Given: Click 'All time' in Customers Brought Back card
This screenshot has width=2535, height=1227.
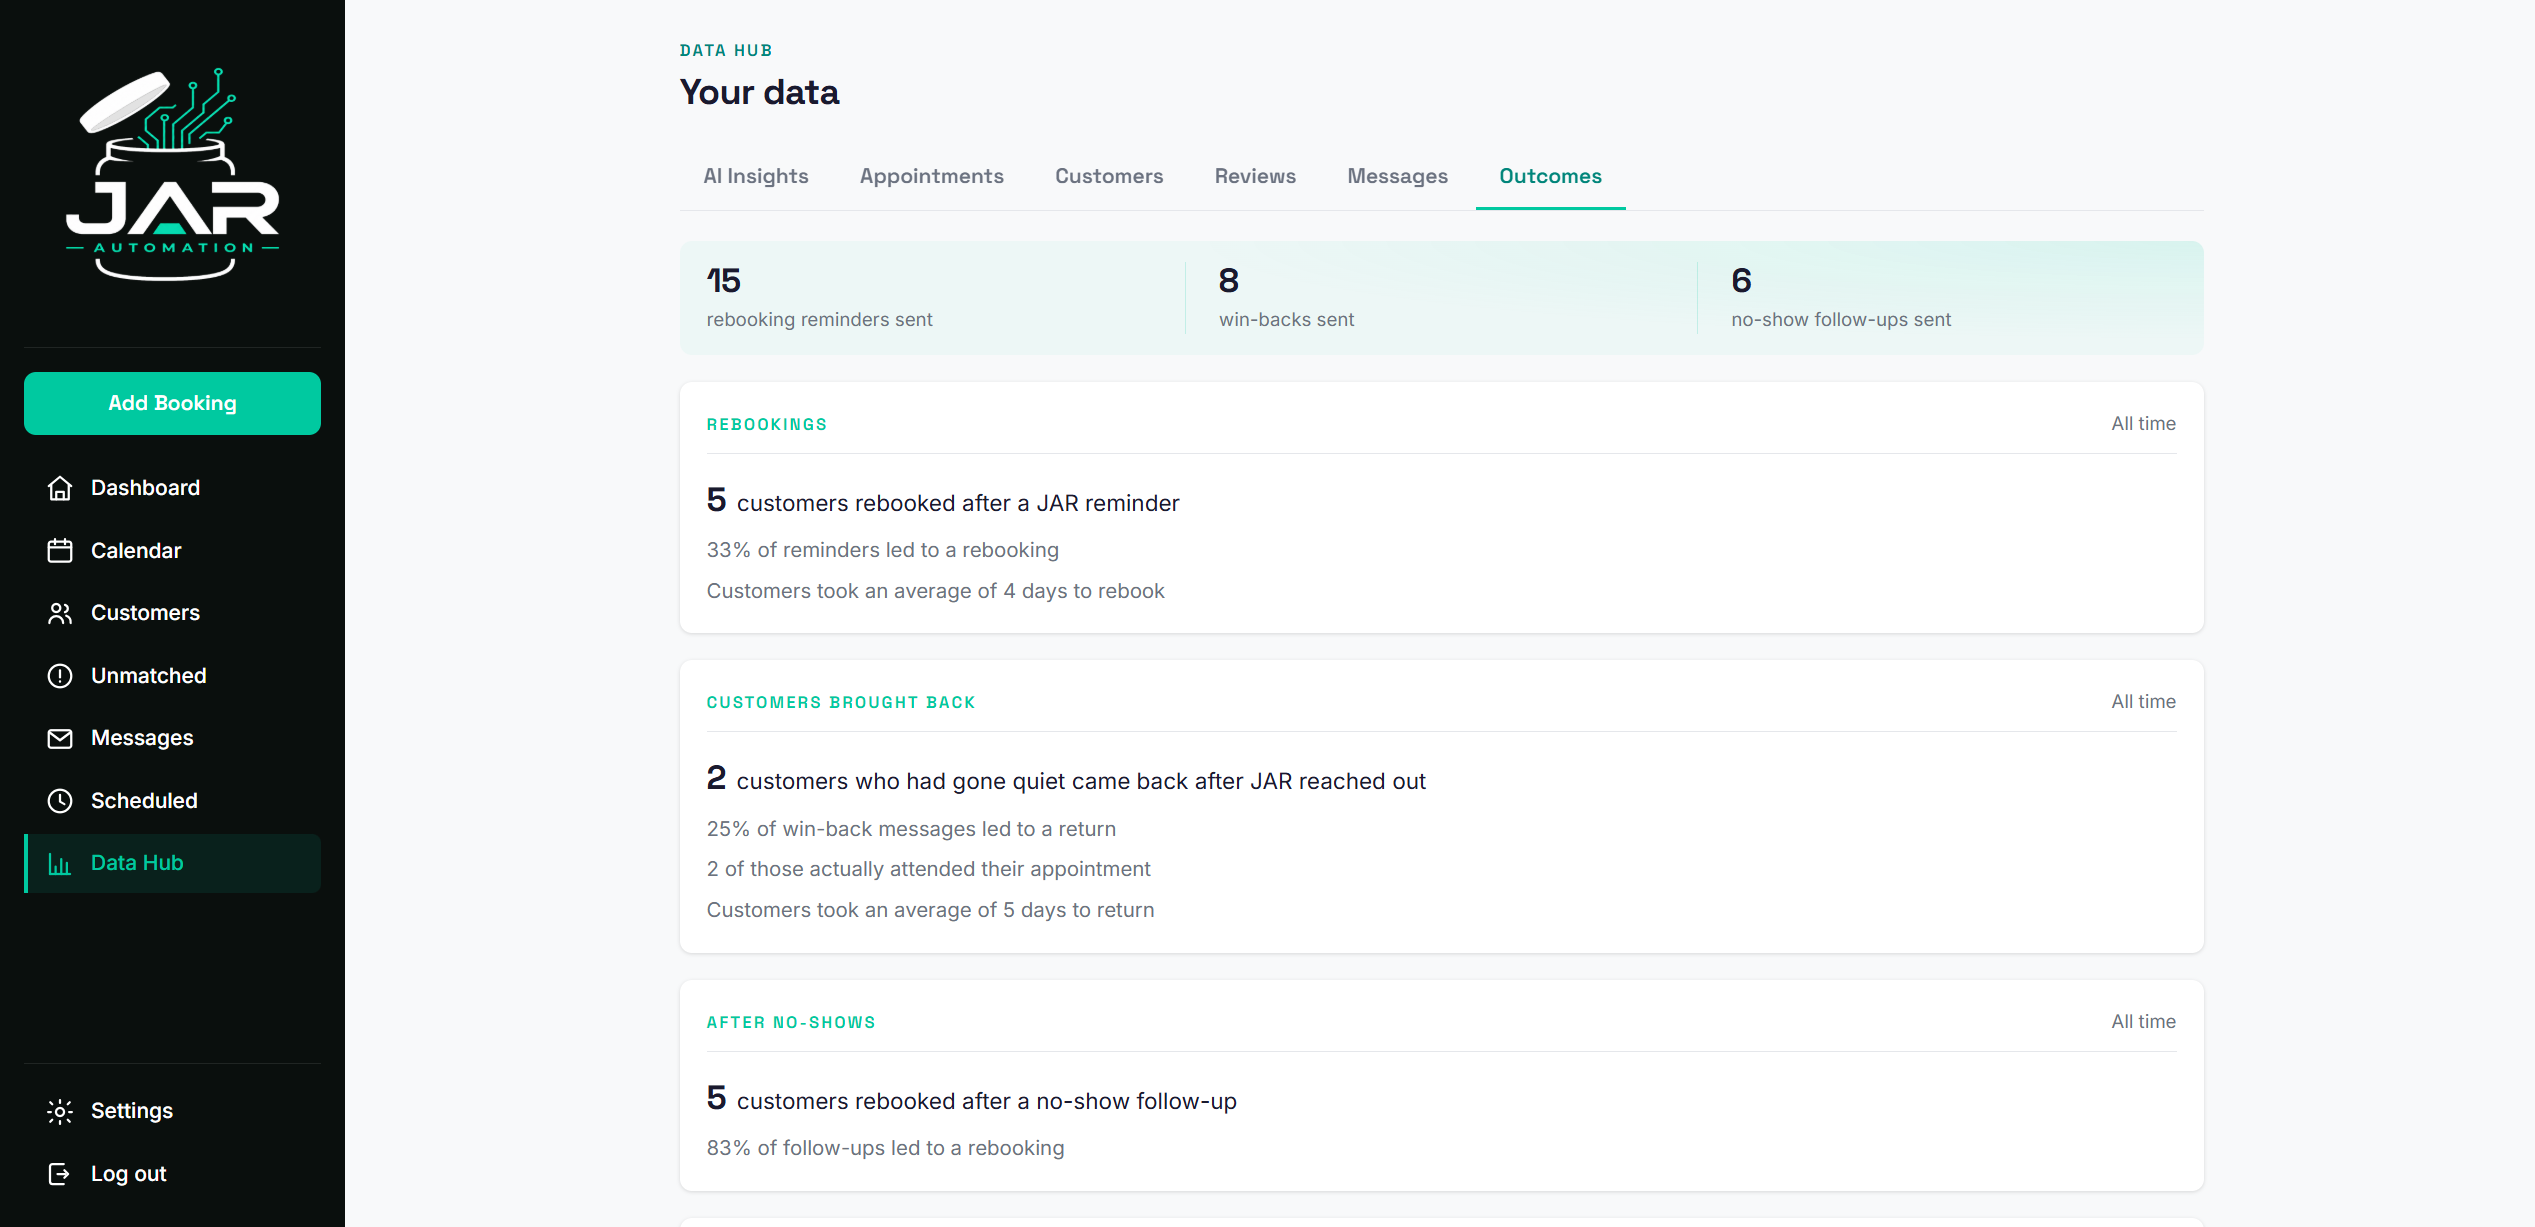Looking at the screenshot, I should coord(2143,702).
